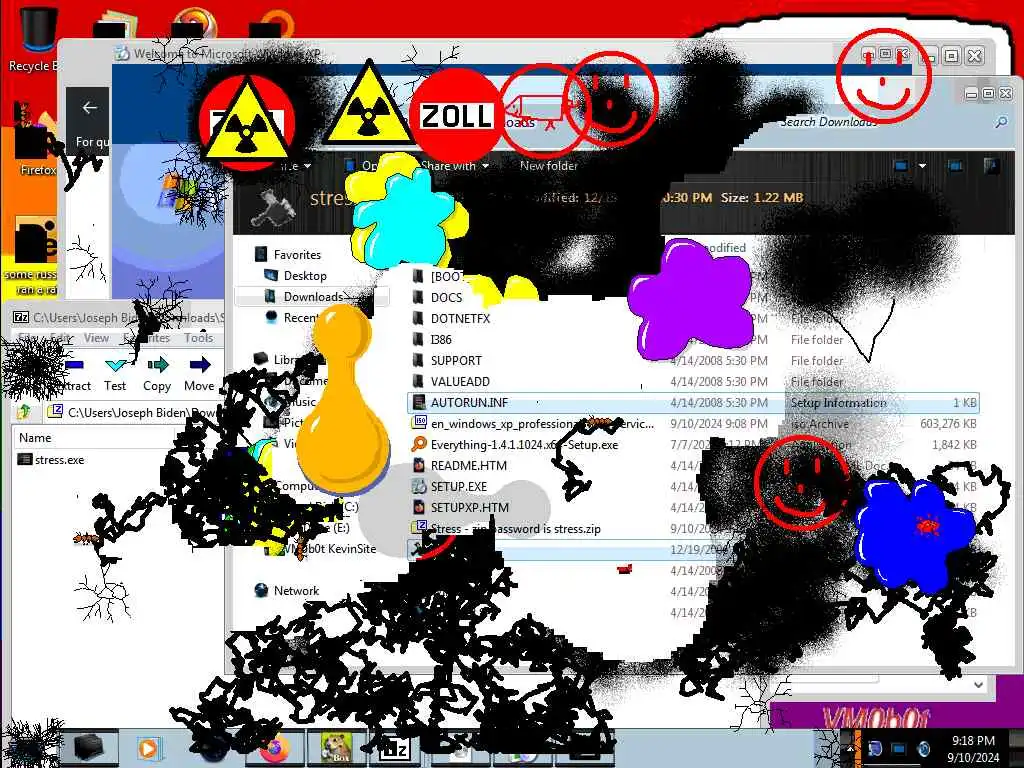Show hidden tray icons arrow

850,748
